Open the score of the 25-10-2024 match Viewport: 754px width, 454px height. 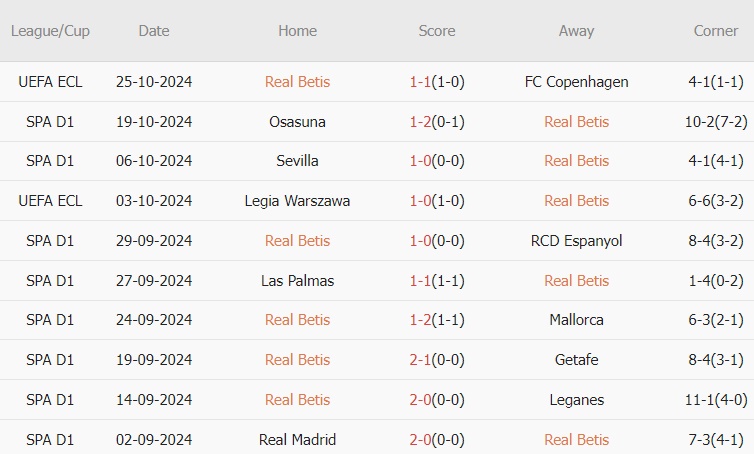(437, 82)
